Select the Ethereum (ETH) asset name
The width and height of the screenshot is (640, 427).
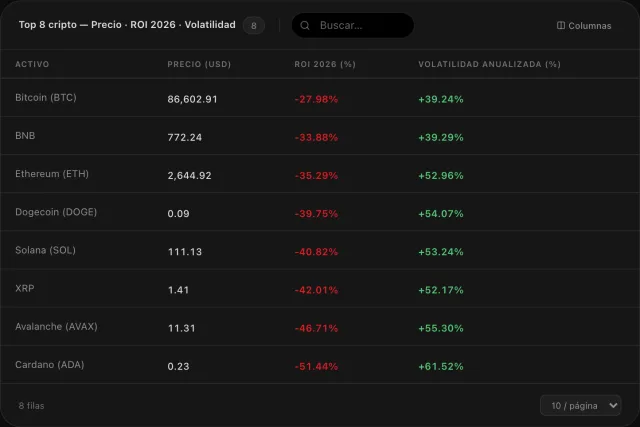[52, 174]
